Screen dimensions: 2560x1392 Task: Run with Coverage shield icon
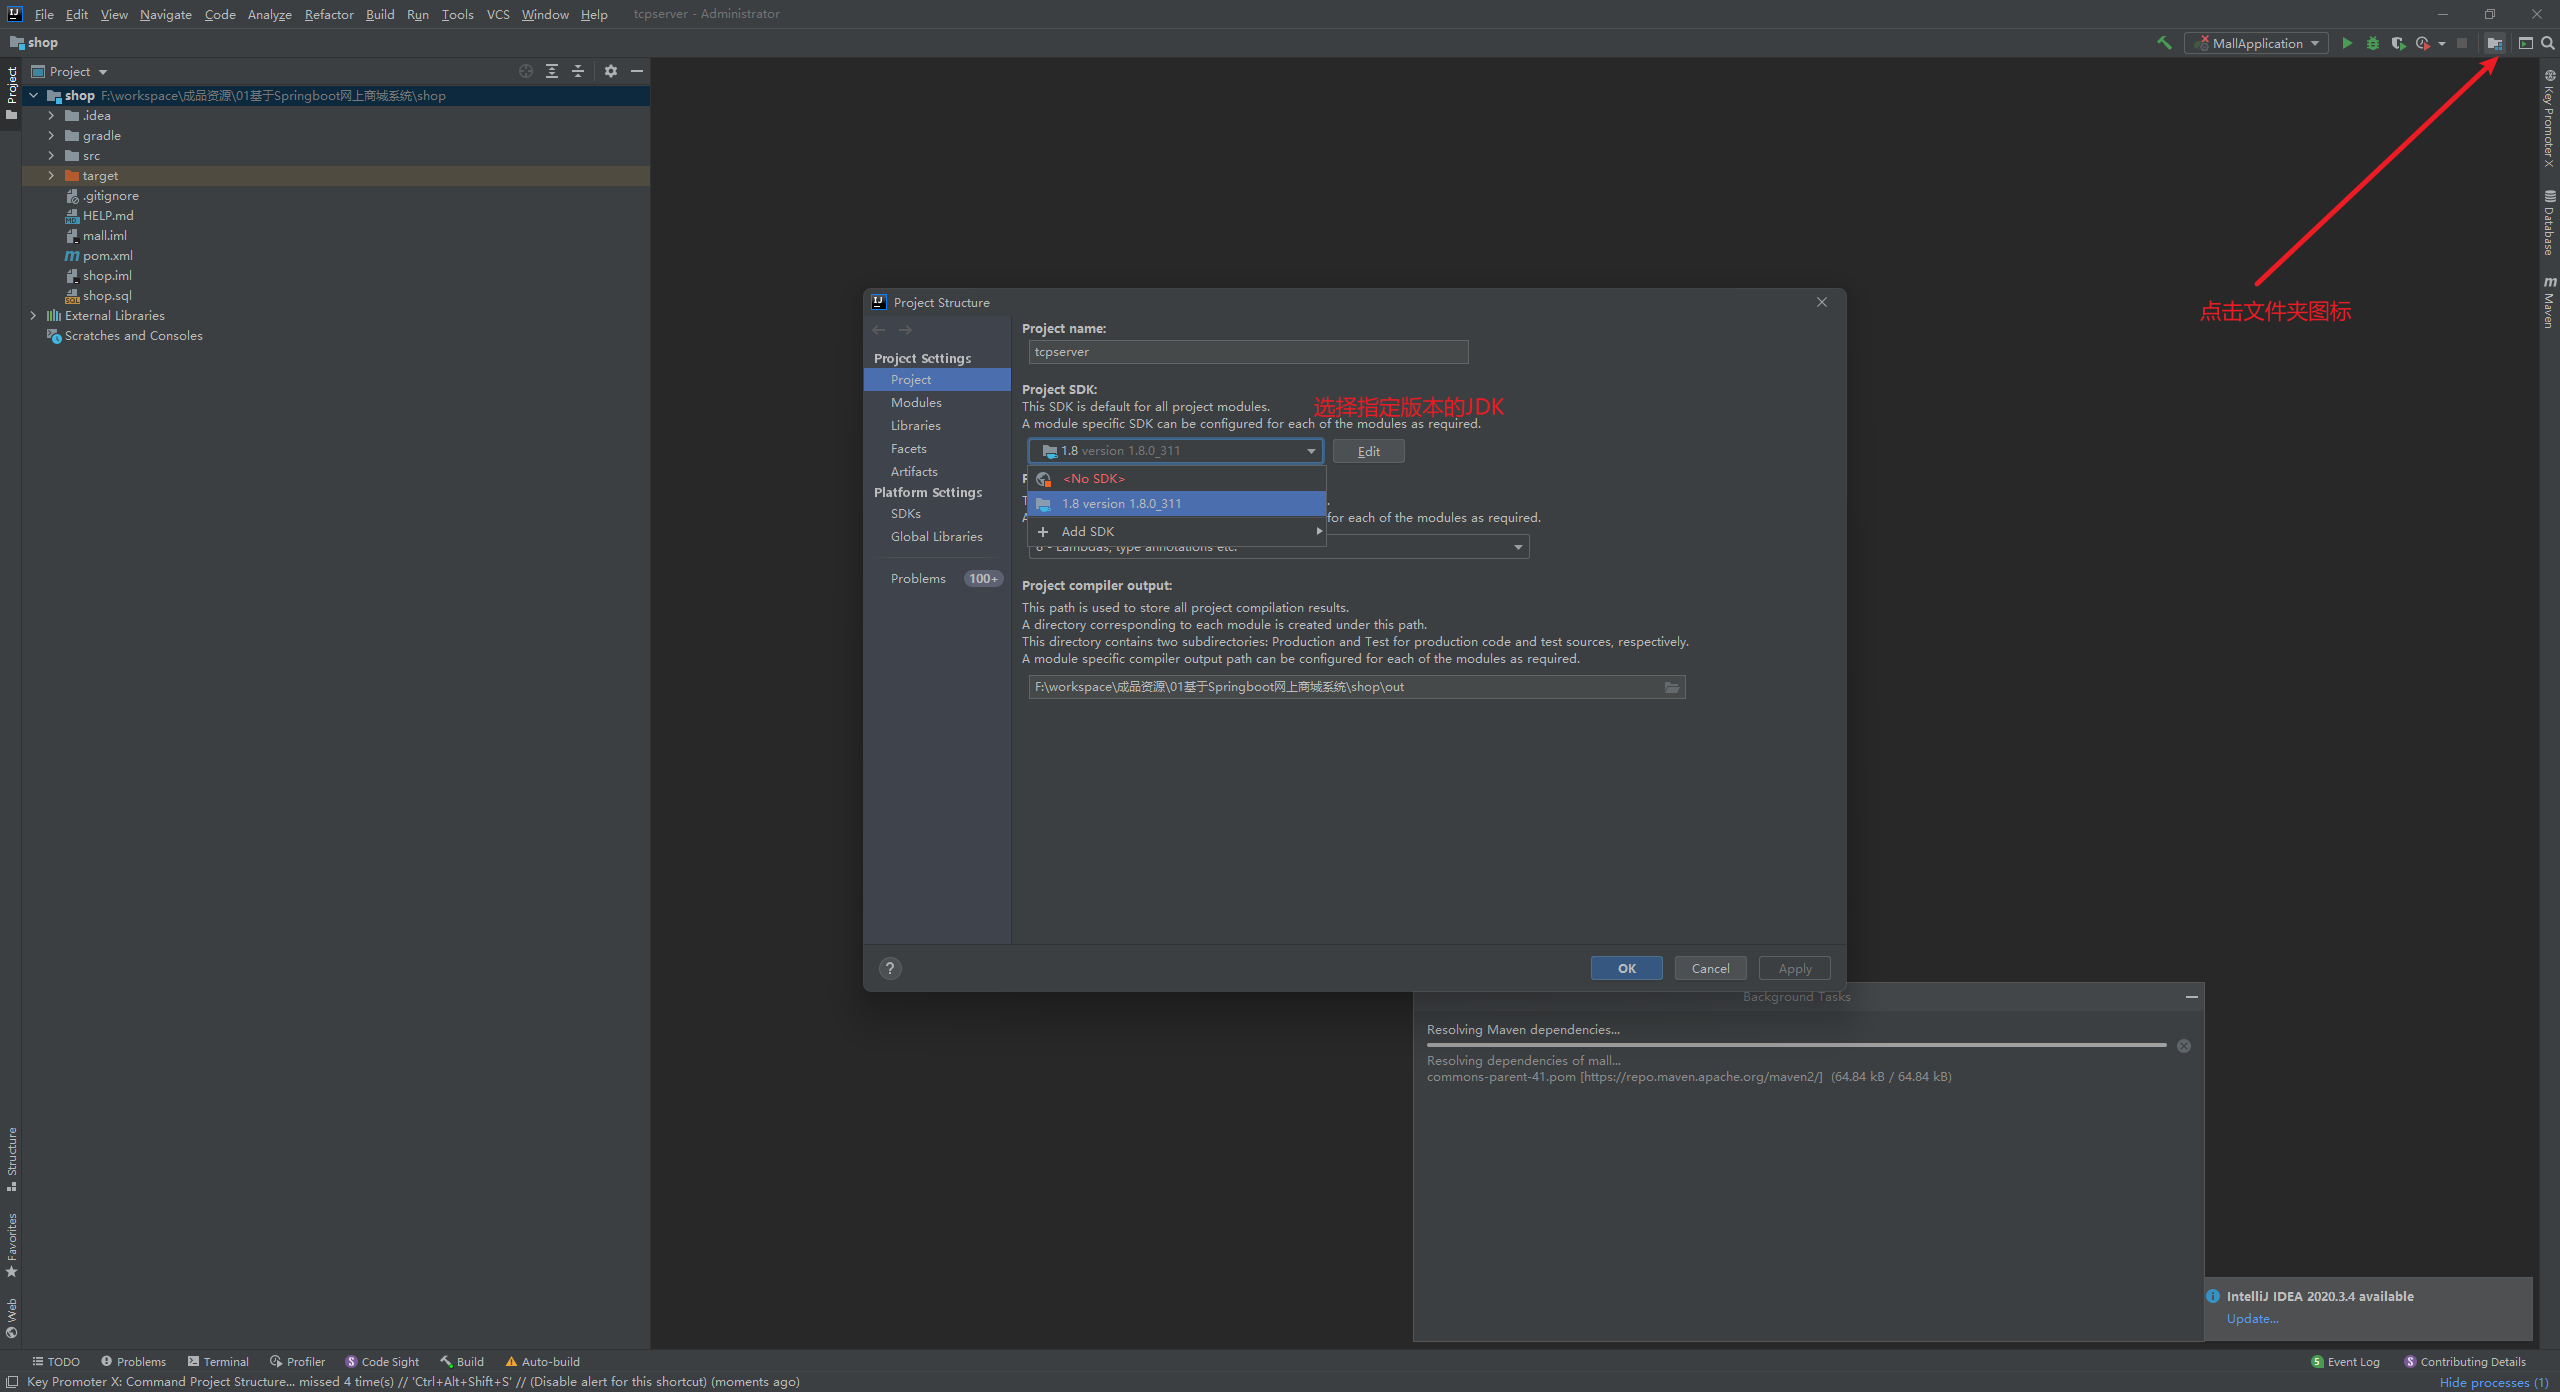[x=2397, y=43]
